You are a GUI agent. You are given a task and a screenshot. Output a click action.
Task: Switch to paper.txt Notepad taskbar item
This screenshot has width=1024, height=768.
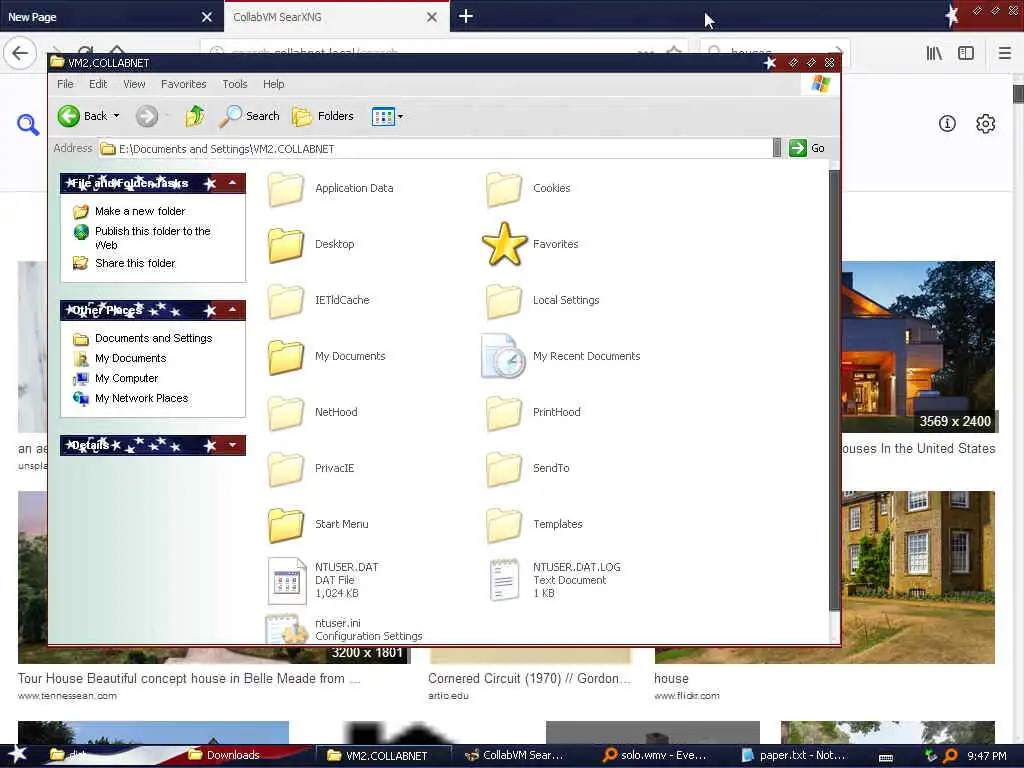(793, 755)
